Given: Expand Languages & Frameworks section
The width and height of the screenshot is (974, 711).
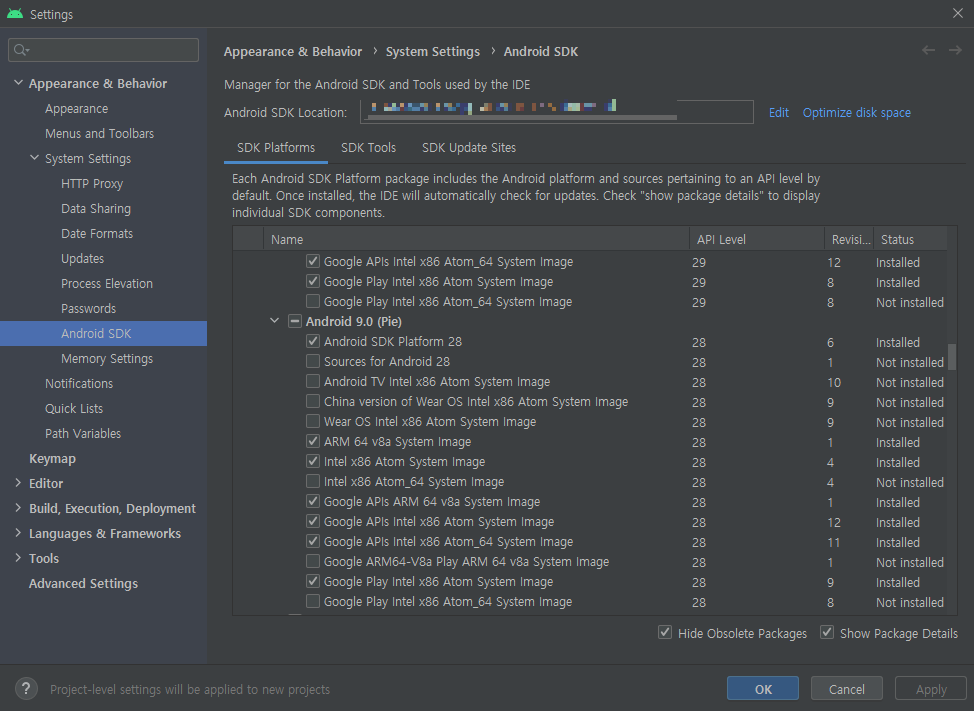Looking at the screenshot, I should point(18,533).
